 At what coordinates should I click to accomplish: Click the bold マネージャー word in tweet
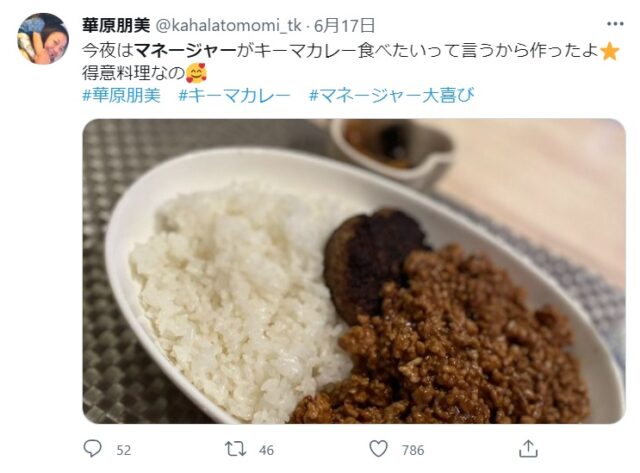point(186,51)
